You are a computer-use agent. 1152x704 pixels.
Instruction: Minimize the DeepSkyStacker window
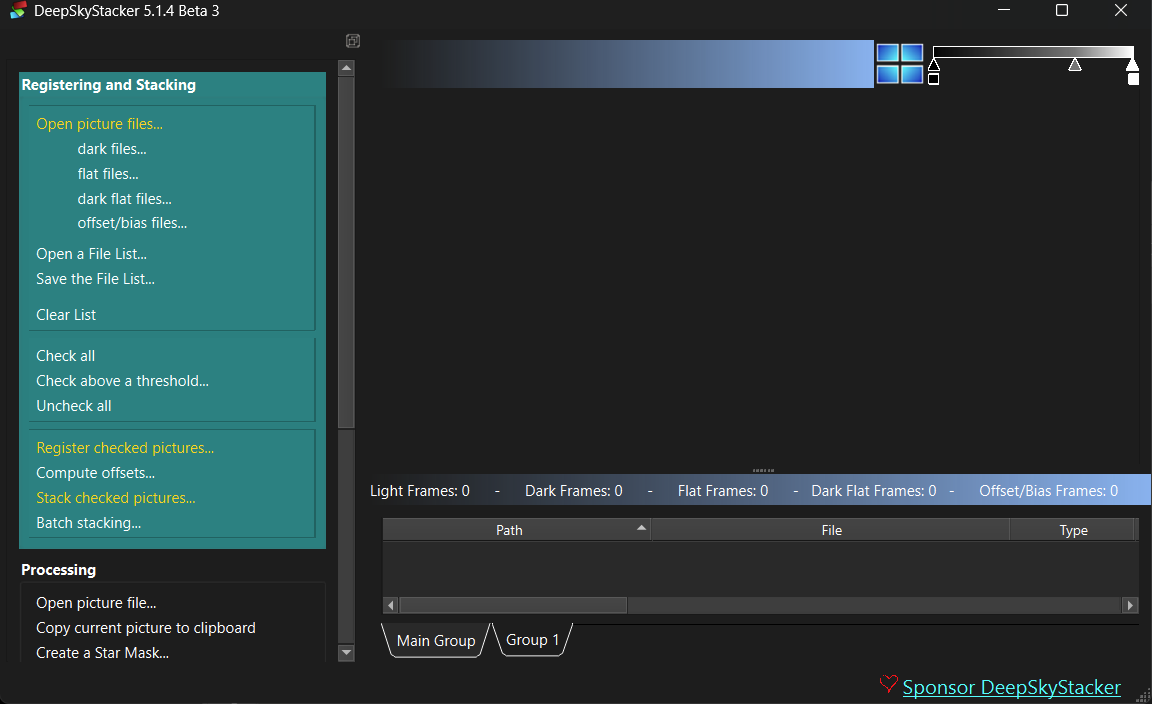[1004, 10]
